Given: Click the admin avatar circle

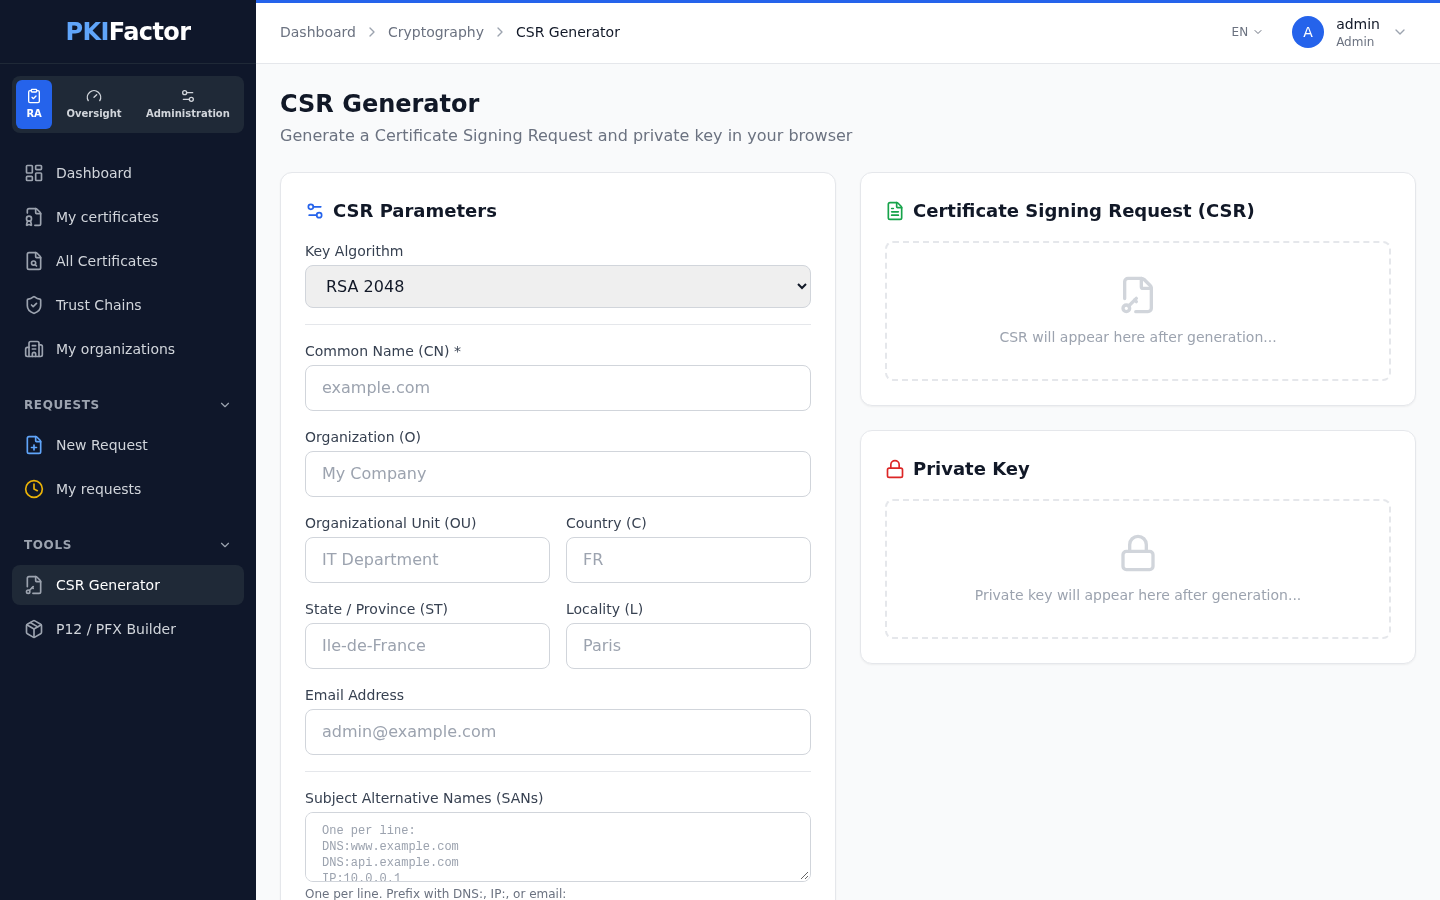Looking at the screenshot, I should [x=1308, y=32].
